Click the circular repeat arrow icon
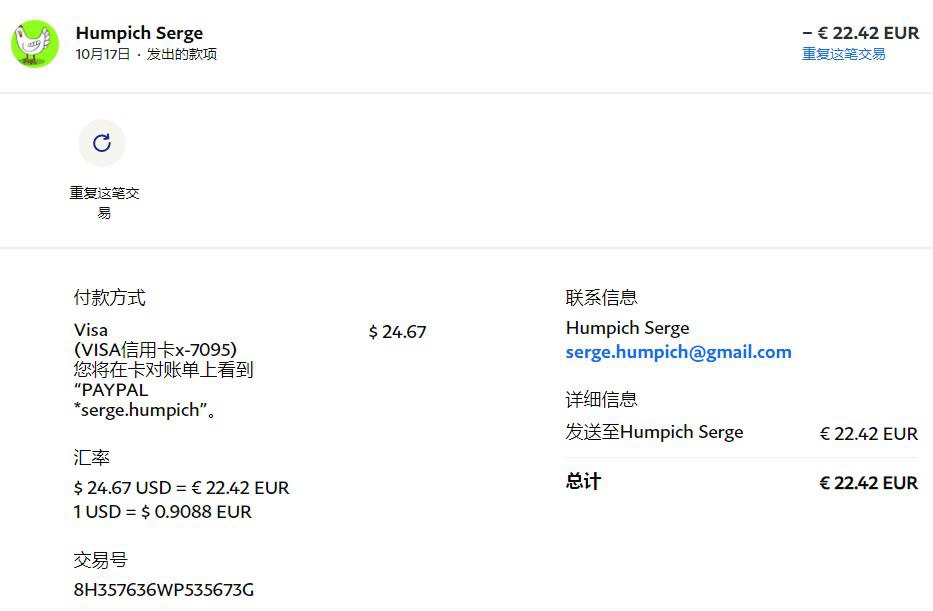Image resolution: width=933 pixels, height=611 pixels. 102,143
